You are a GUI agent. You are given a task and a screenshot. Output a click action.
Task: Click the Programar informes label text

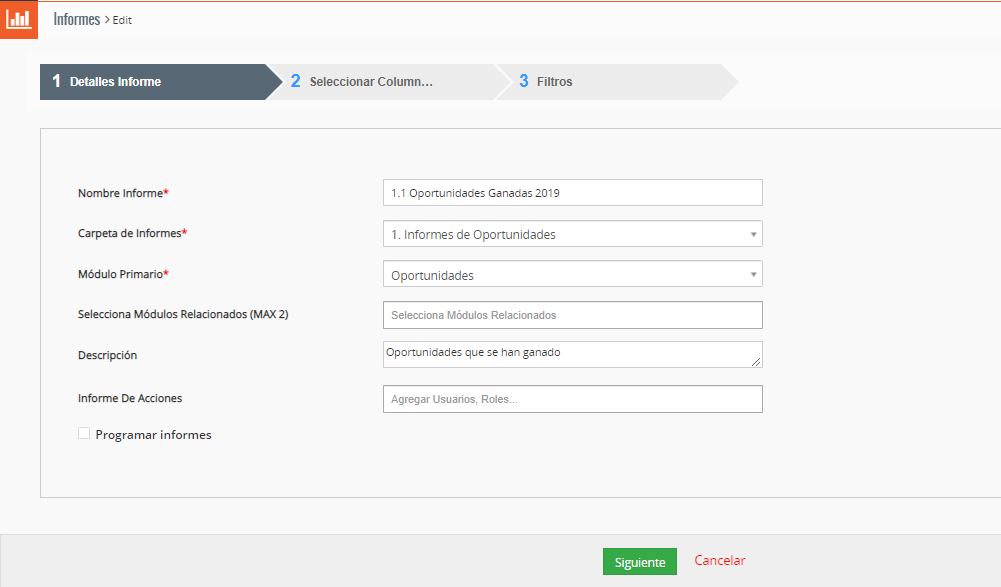click(153, 435)
